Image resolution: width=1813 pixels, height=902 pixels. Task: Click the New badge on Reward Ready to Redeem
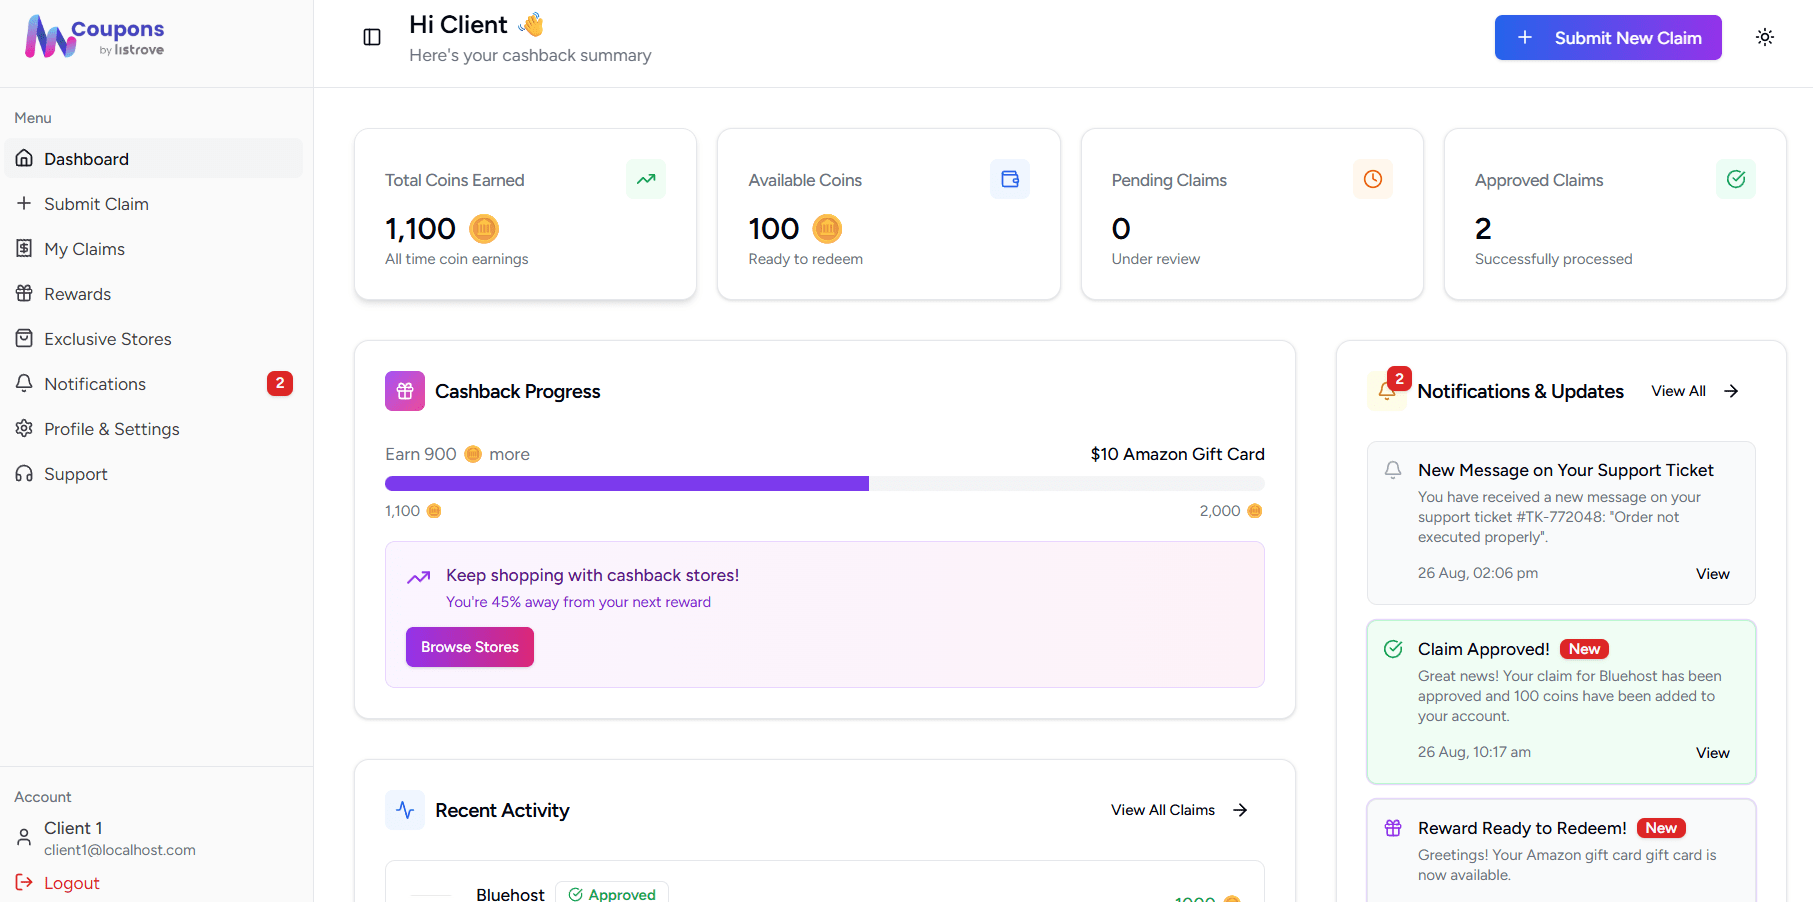(1661, 828)
